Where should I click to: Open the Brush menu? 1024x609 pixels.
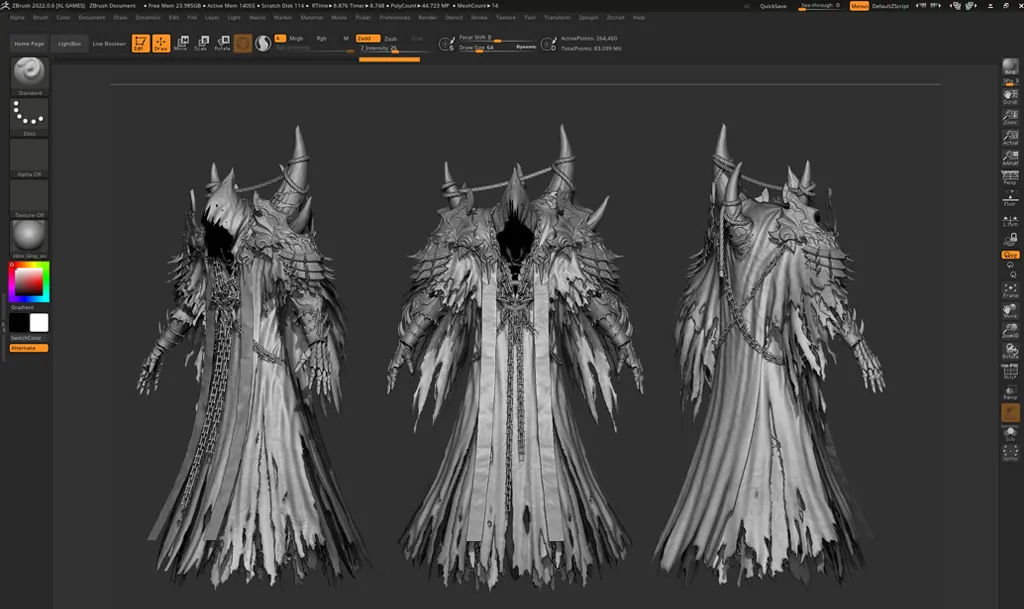pos(40,18)
